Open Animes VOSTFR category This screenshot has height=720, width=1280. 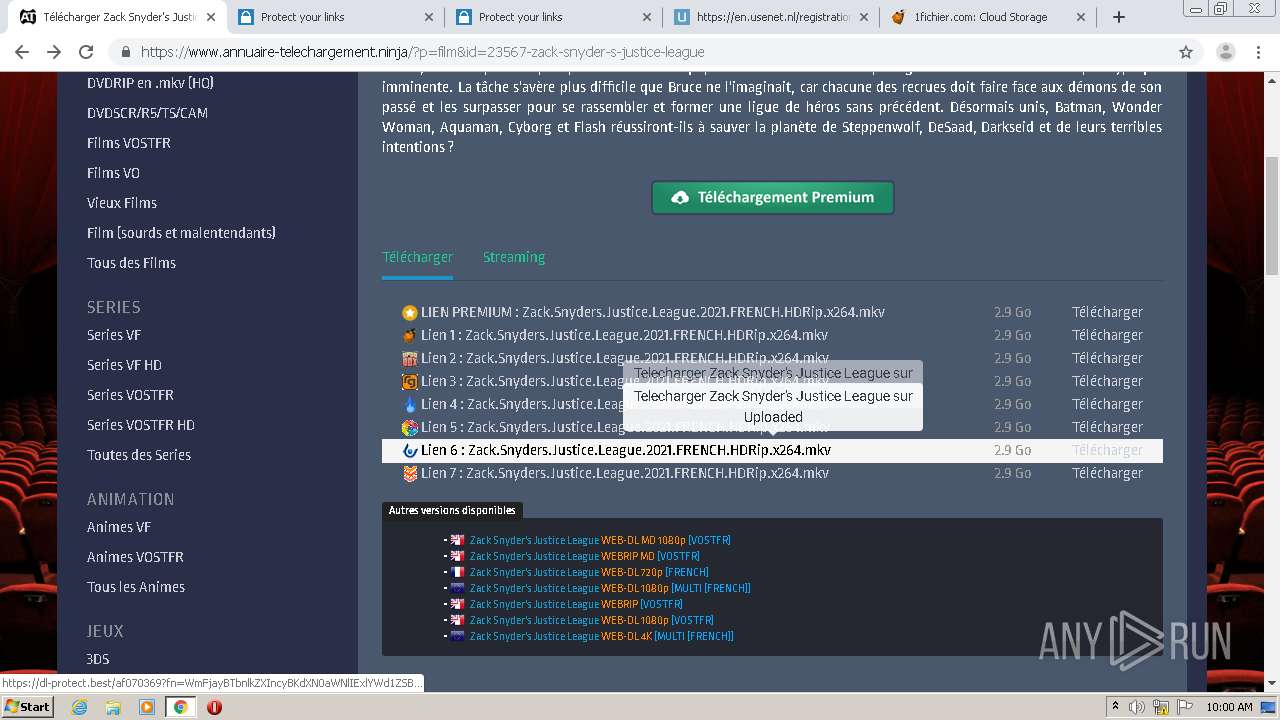click(x=135, y=557)
